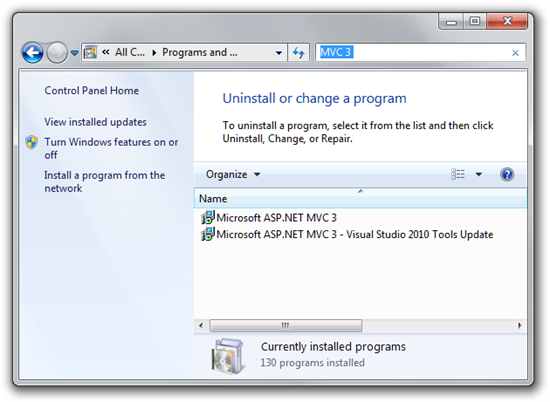The height and width of the screenshot is (402, 550).
Task: Click the icon beside the Visual Studio 2010 Tools Update entry
Action: pyautogui.click(x=208, y=234)
